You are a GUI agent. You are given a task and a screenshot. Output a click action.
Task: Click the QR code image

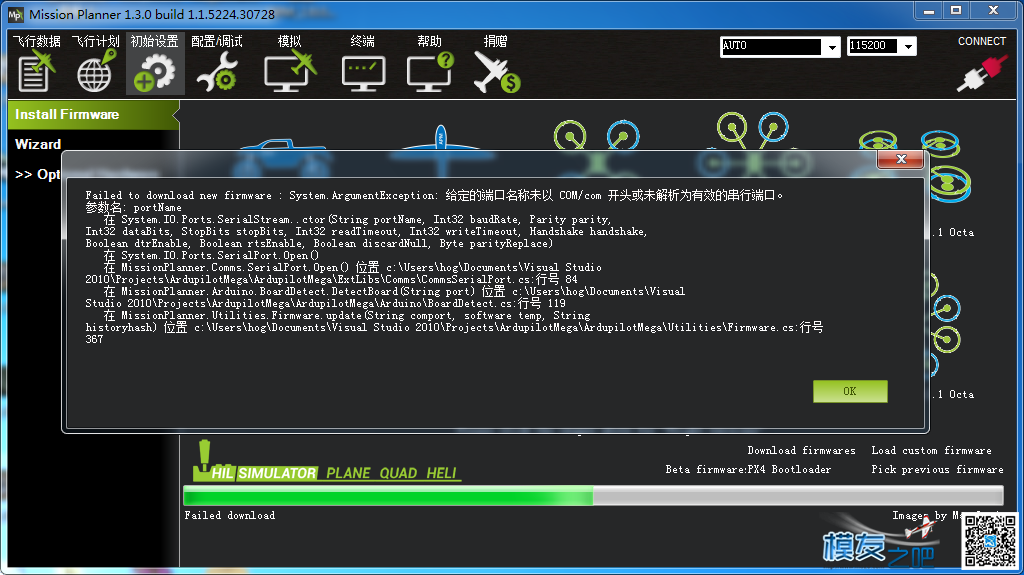point(990,540)
